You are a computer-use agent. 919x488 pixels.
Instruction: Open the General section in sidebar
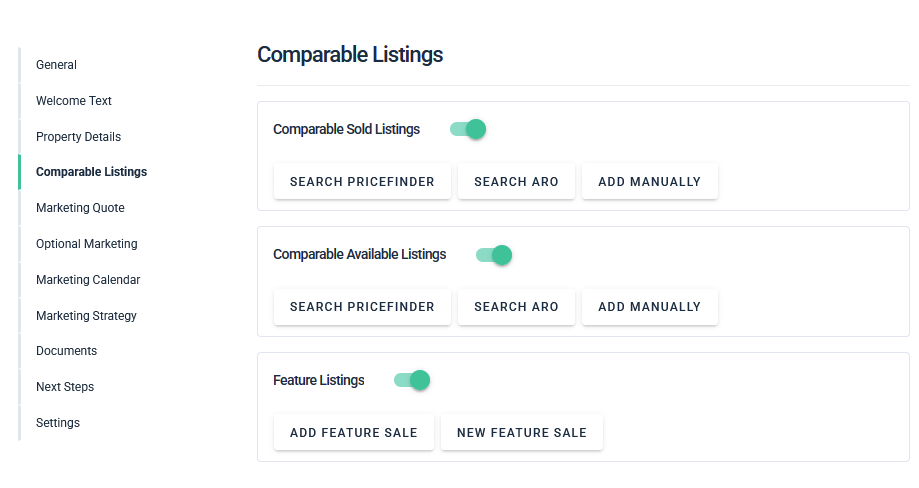pos(56,65)
